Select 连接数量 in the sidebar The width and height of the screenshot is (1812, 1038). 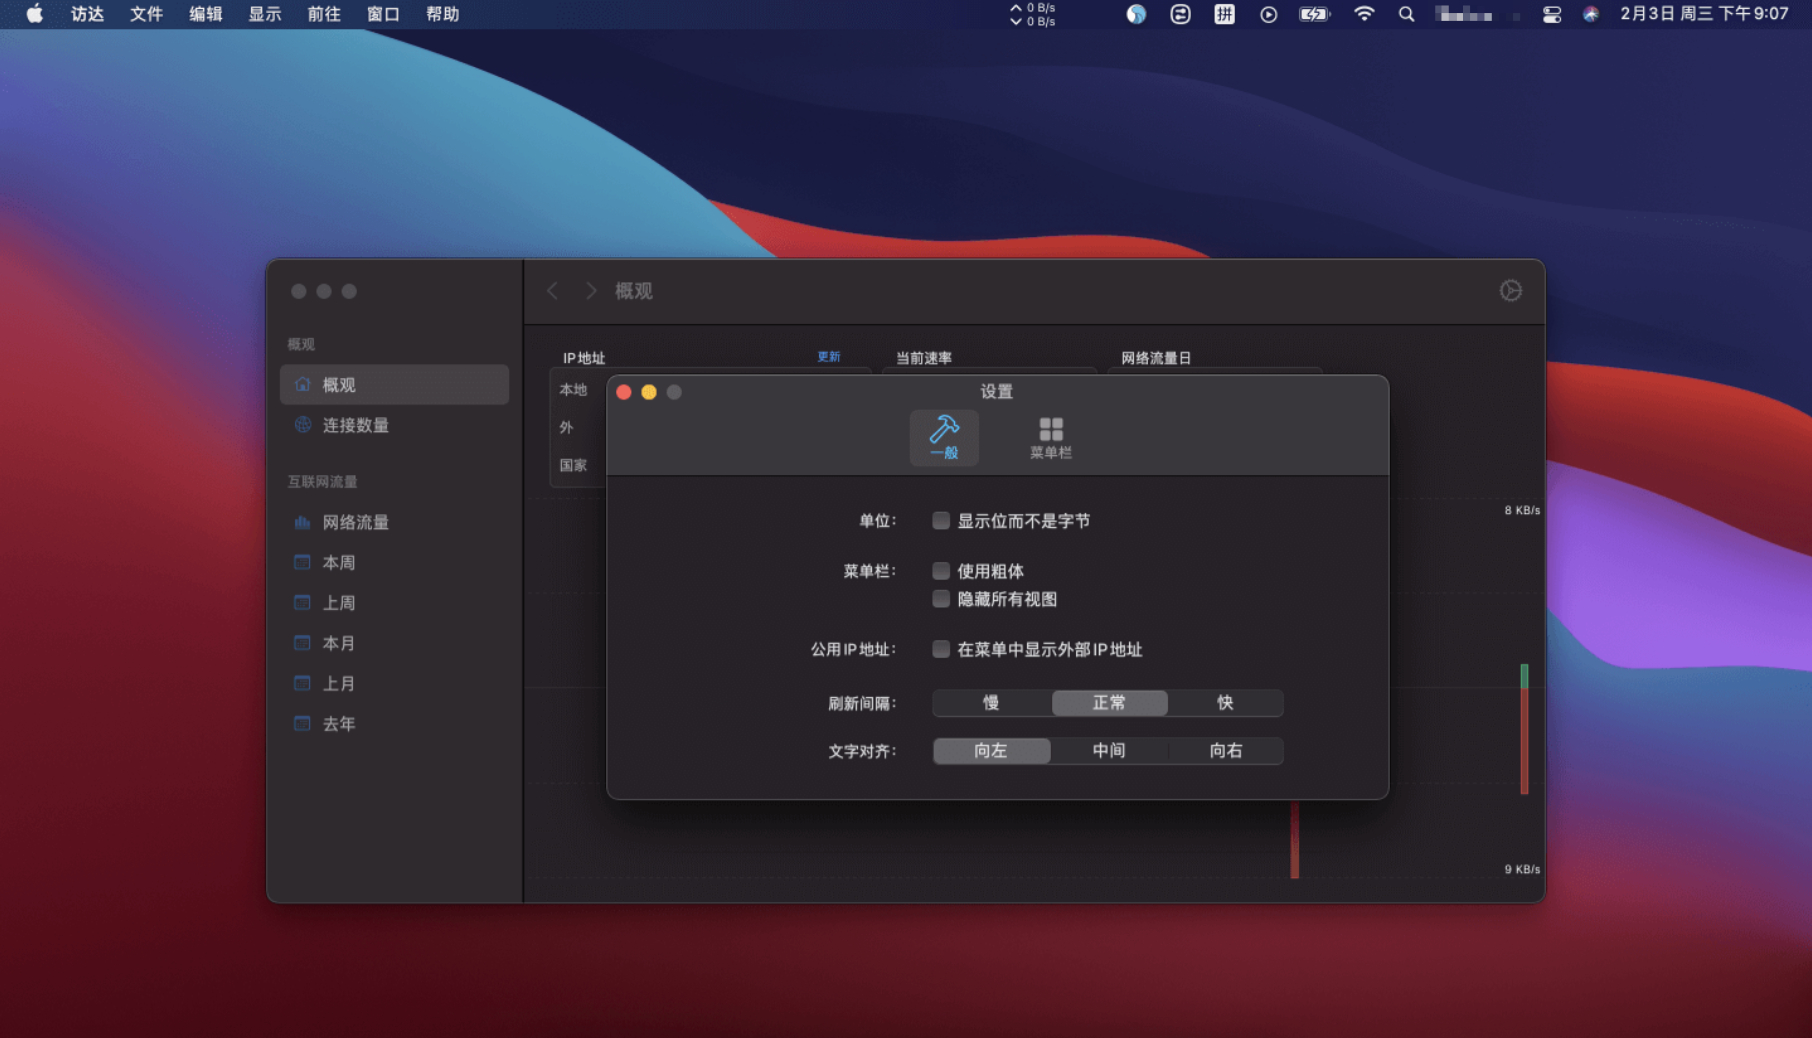point(355,425)
